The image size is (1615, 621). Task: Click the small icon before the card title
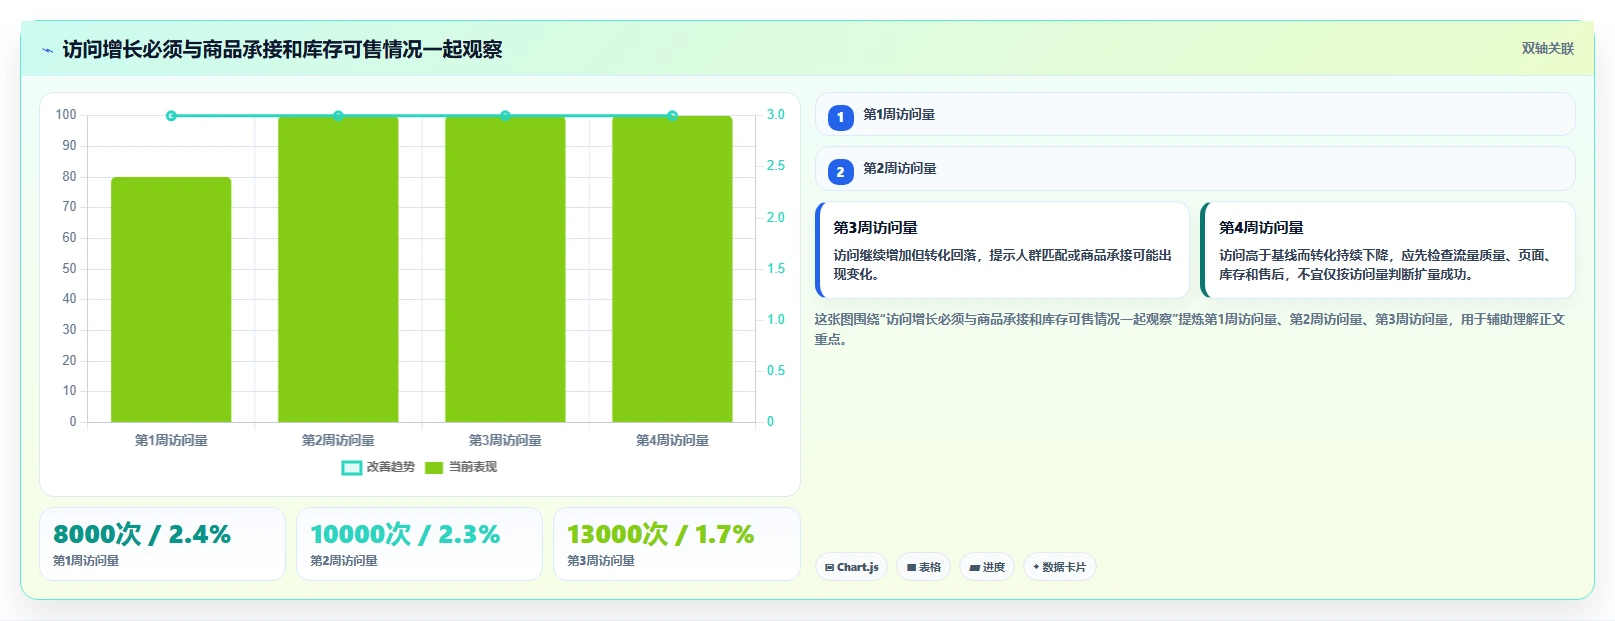coord(47,50)
